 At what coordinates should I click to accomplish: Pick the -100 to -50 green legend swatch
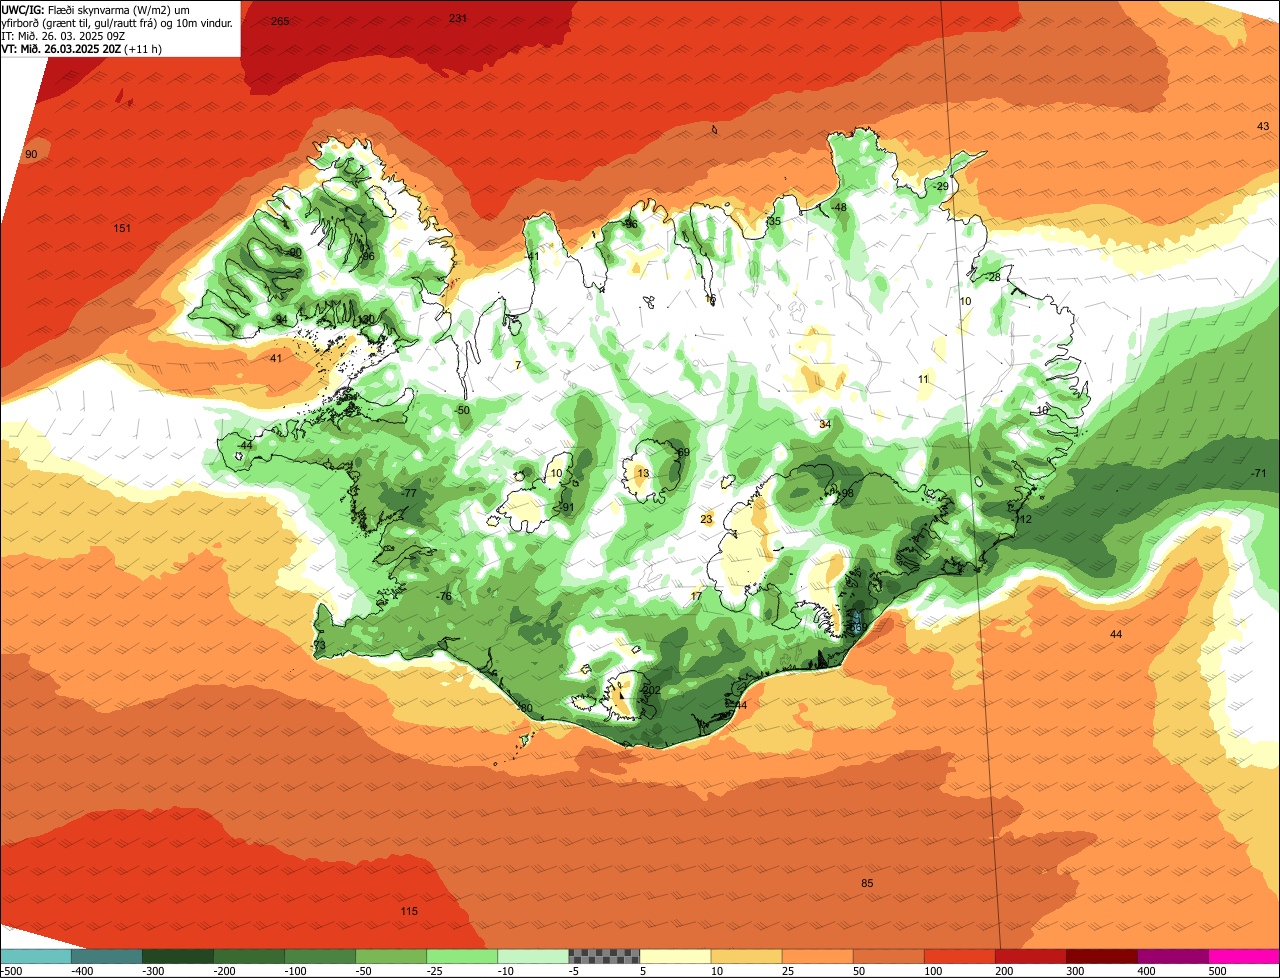320,956
